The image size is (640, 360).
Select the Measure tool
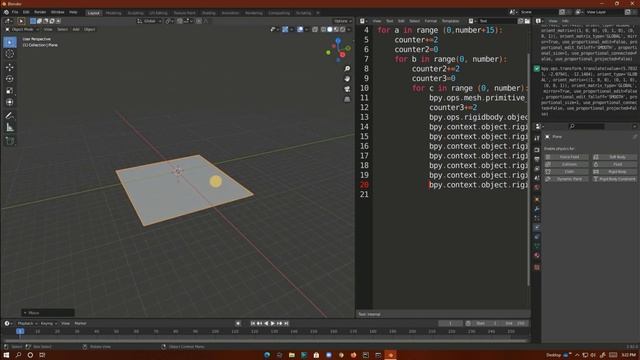click(x=10, y=128)
